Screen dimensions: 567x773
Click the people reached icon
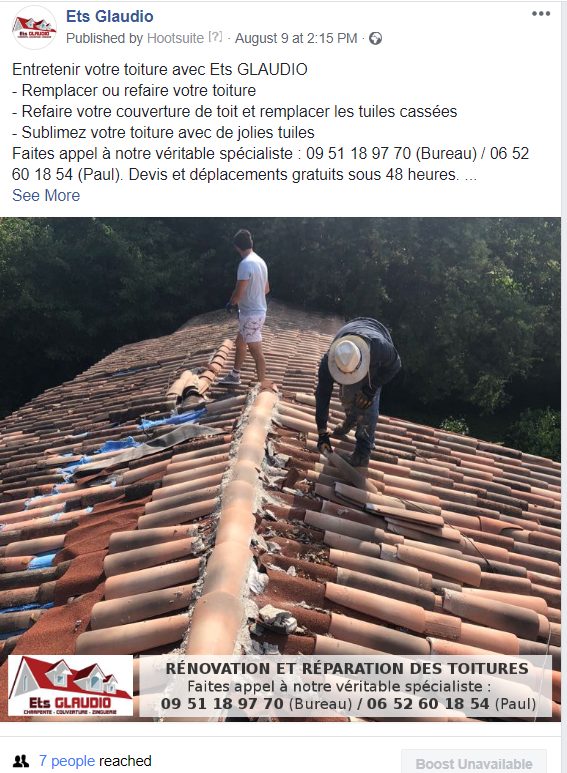point(21,761)
